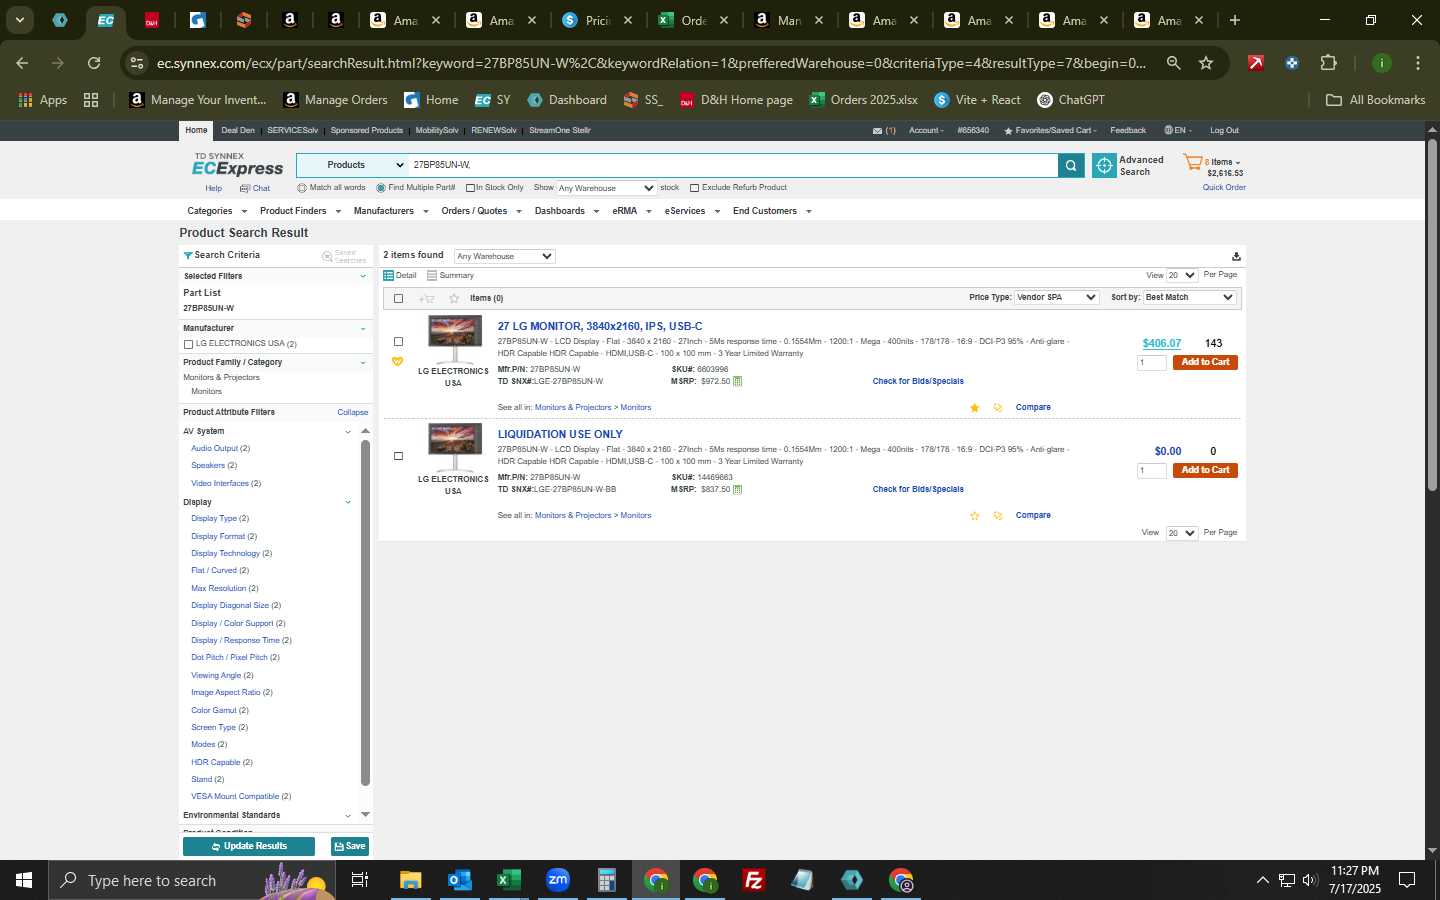Open Sort by Best Match dropdown

1190,297
